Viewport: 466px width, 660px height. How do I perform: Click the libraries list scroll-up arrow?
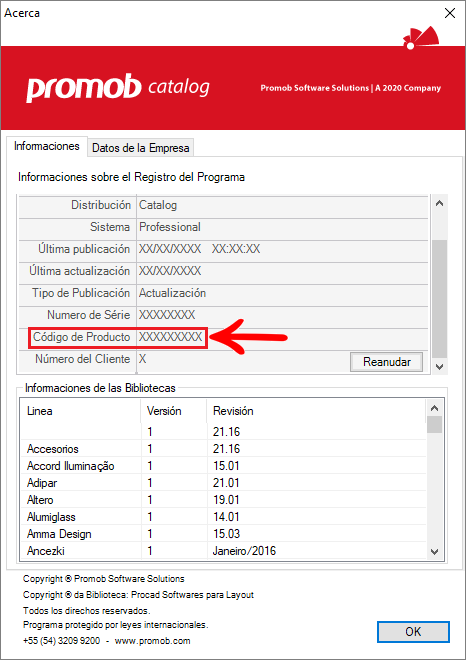coord(435,408)
